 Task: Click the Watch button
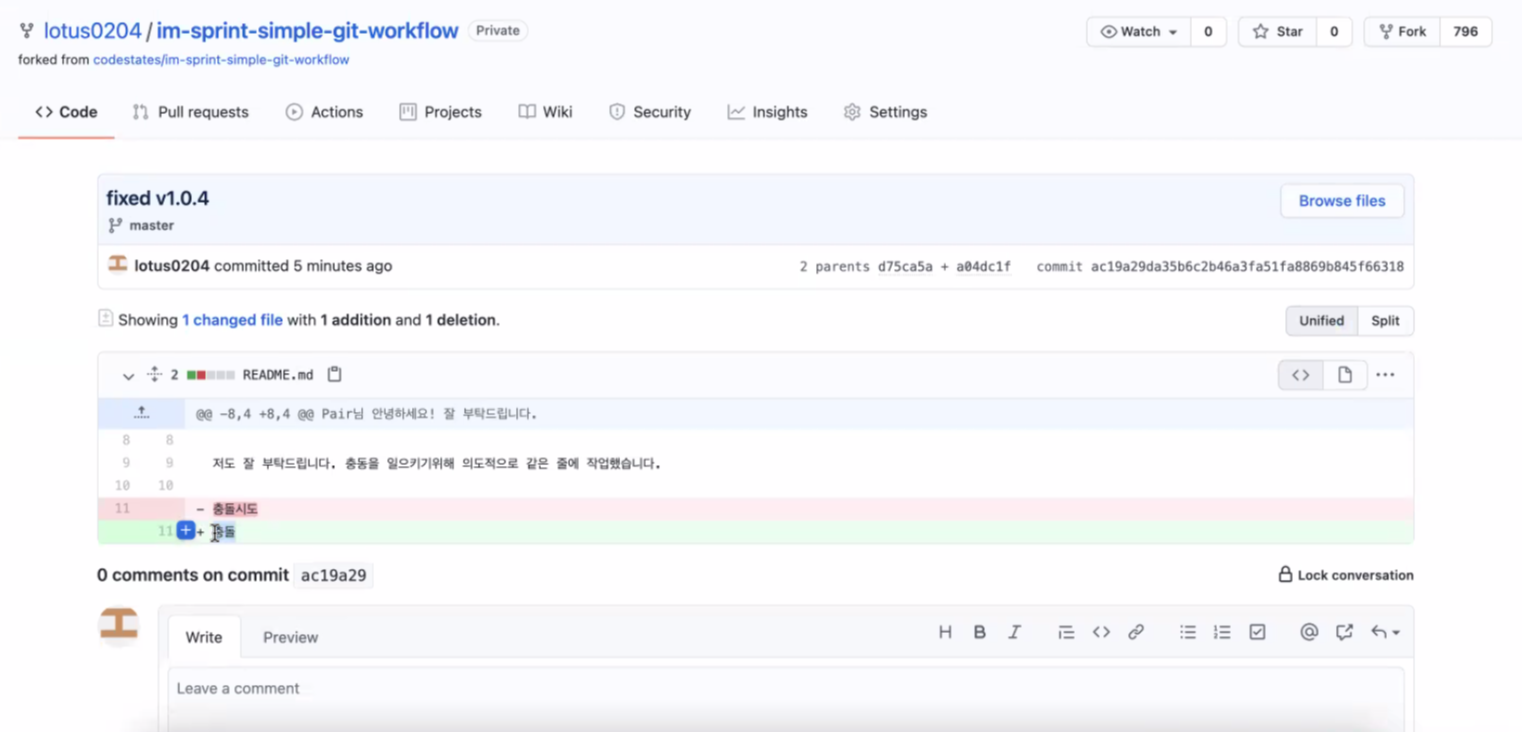point(1139,32)
